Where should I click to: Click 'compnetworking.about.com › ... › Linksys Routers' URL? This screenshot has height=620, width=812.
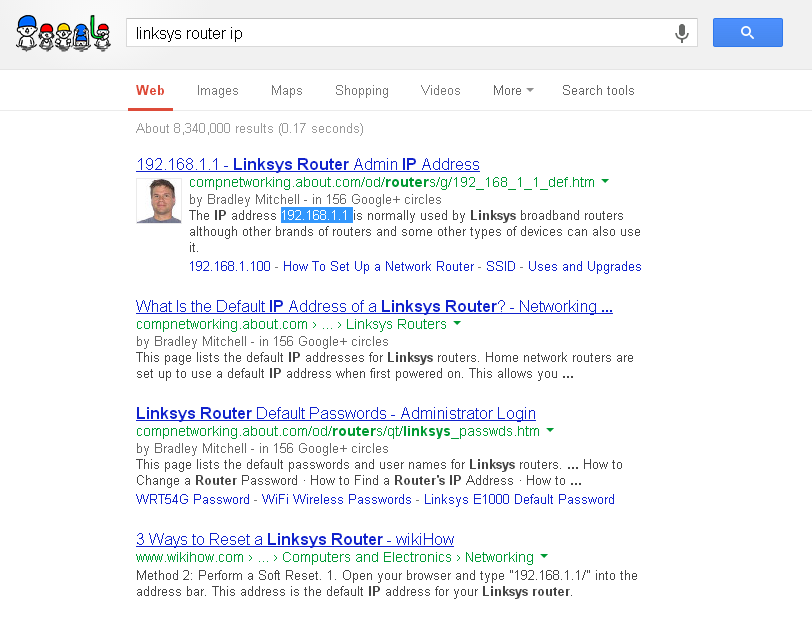[x=291, y=324]
